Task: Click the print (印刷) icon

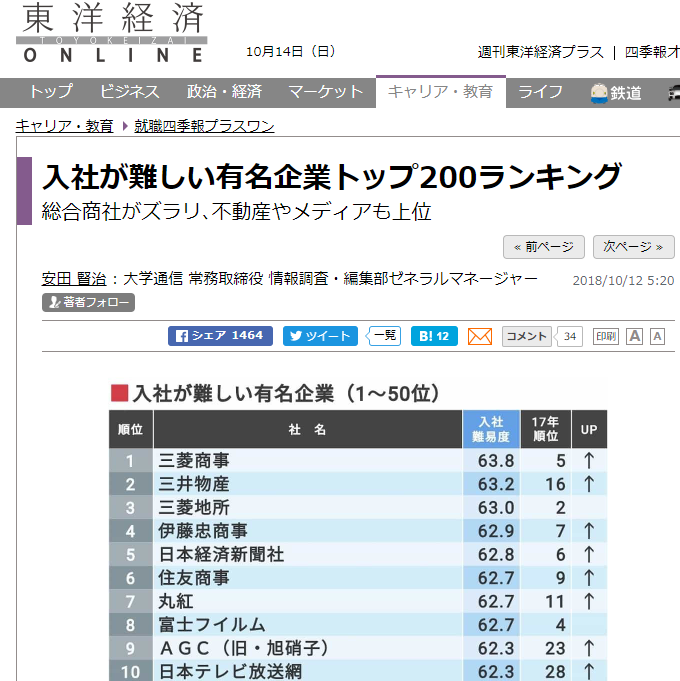Action: coord(606,336)
